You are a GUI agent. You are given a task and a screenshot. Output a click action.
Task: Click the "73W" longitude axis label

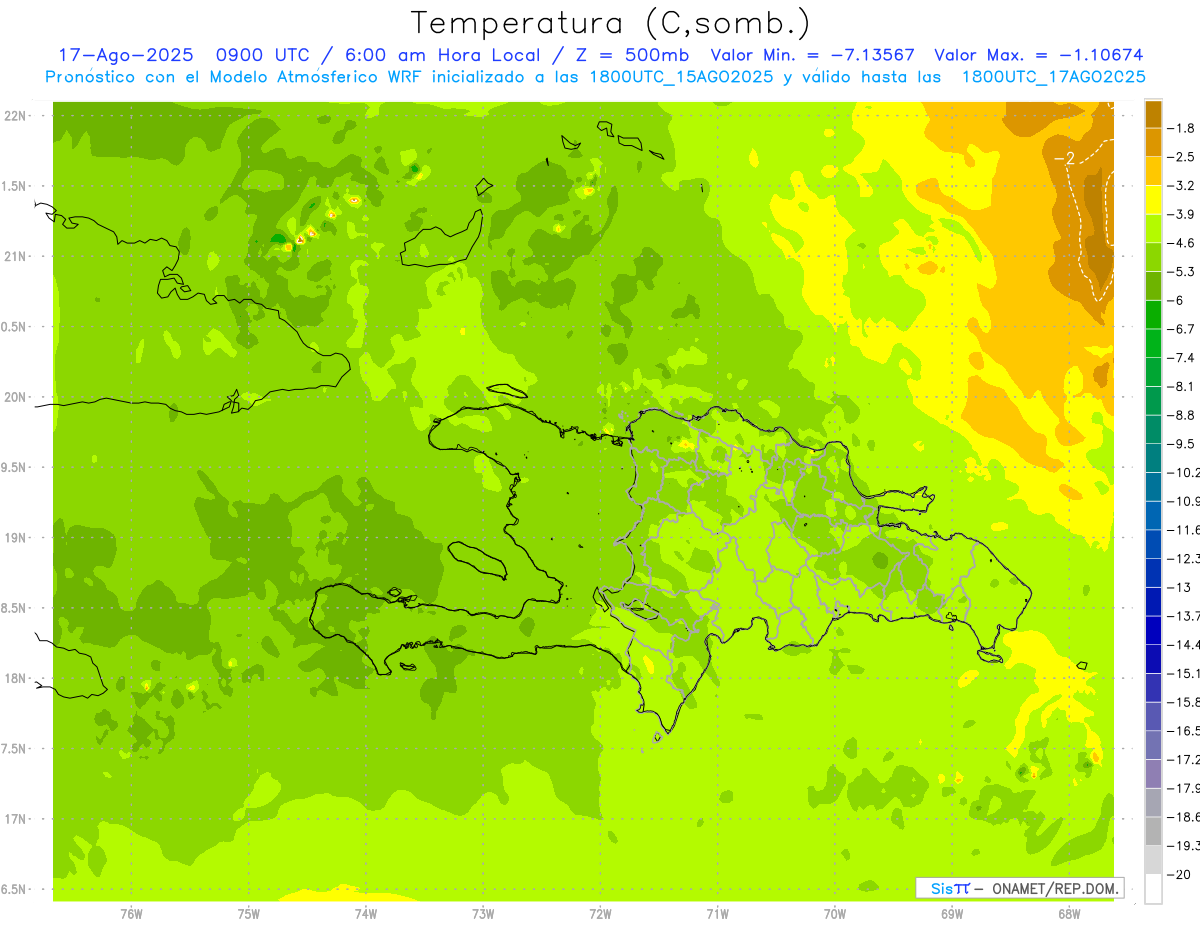[483, 914]
